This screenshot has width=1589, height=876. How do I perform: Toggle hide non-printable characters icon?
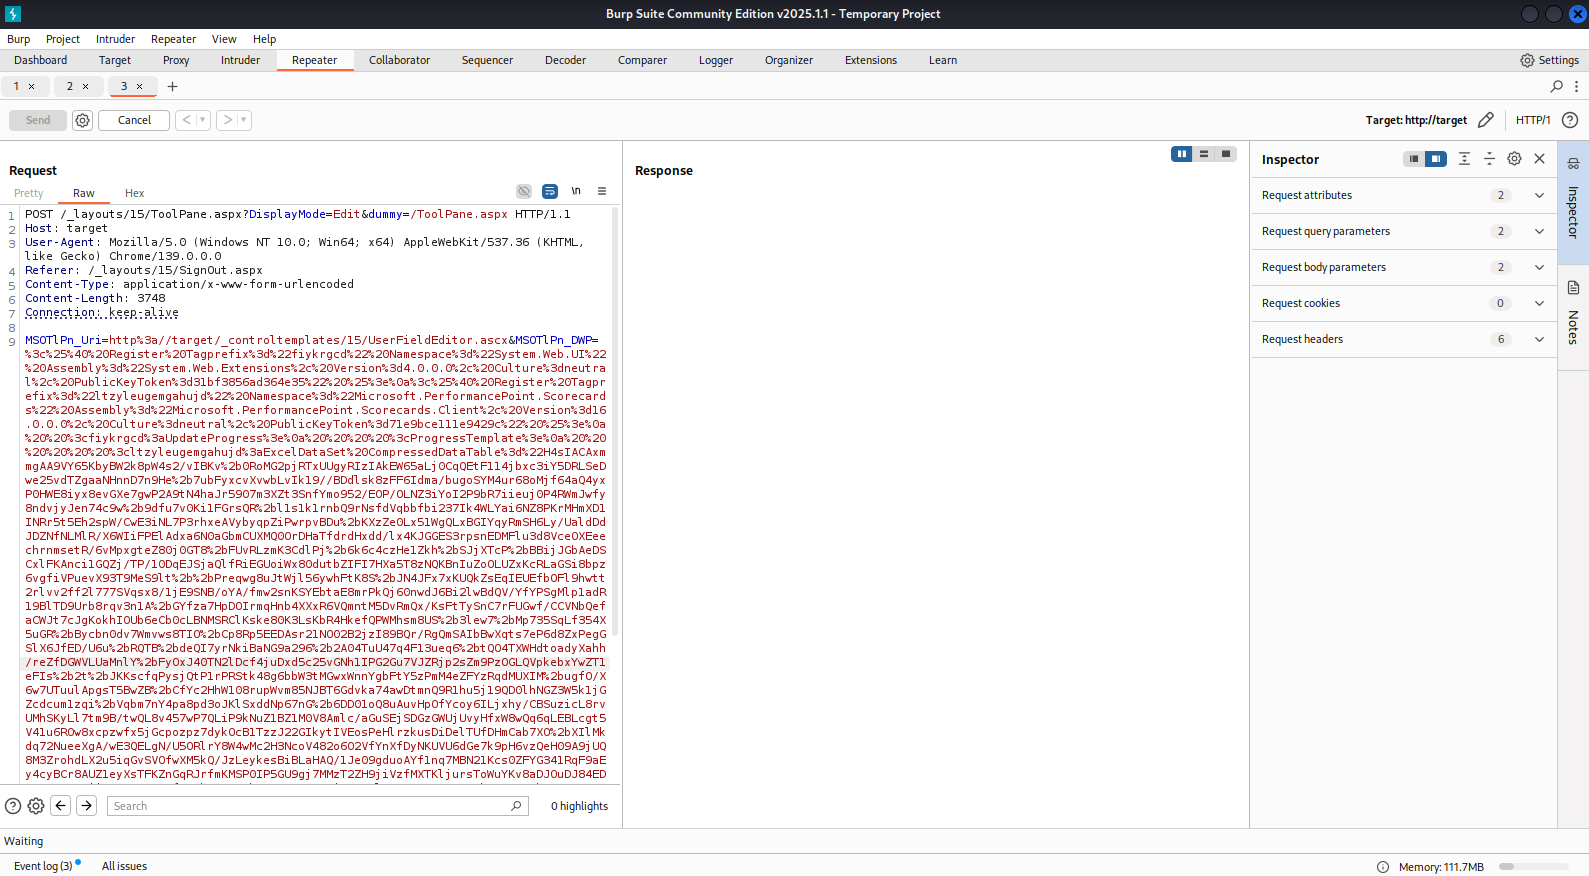point(524,191)
